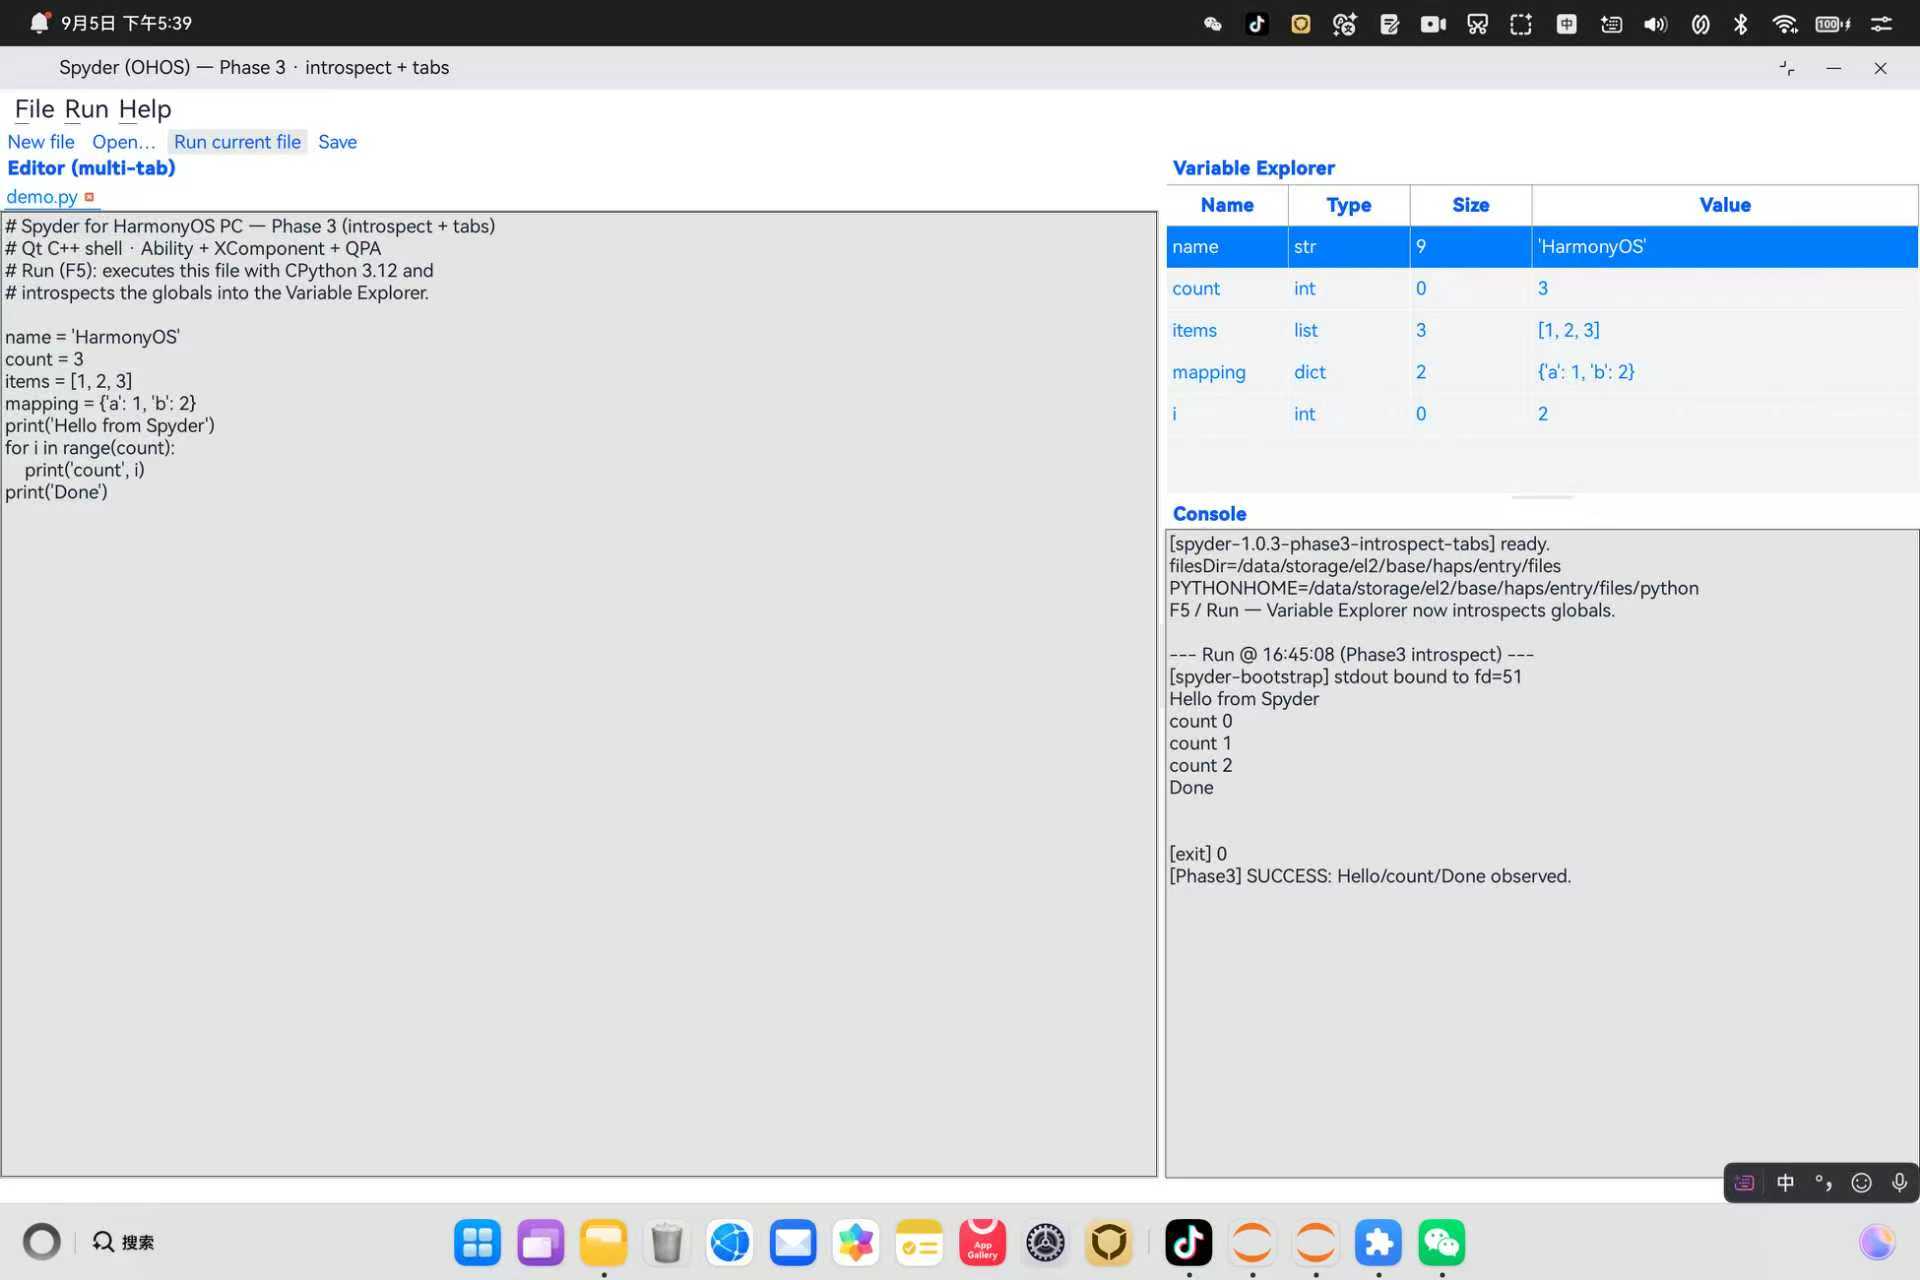Click the red close marker on demo.py tab

[89, 197]
